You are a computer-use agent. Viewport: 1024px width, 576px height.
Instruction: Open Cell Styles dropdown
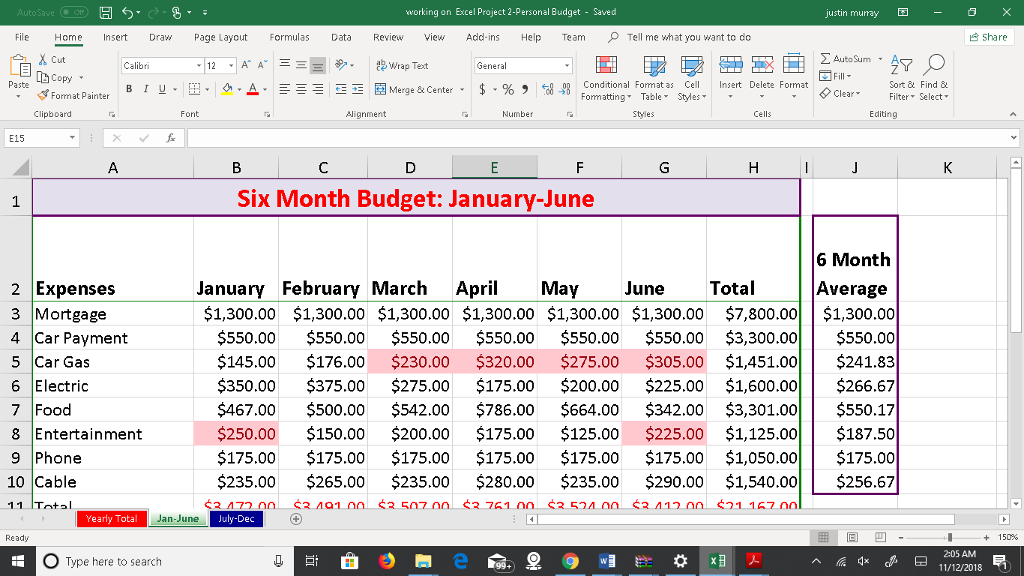pos(692,78)
